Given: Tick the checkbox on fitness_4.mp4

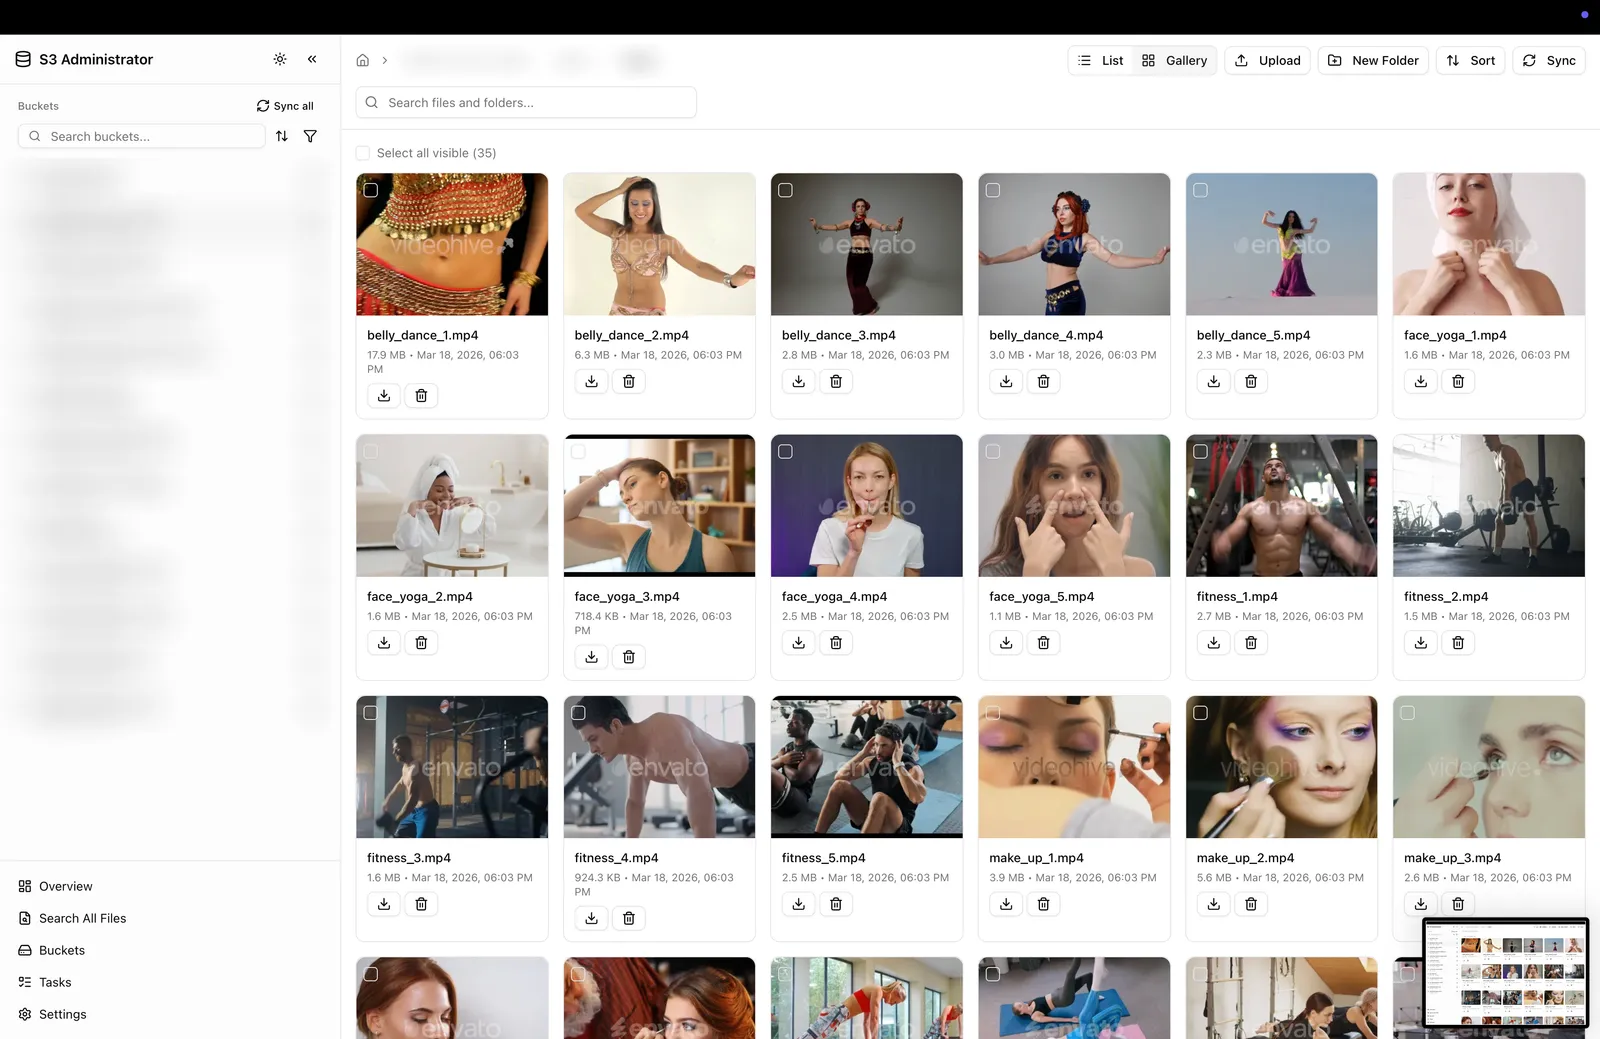Looking at the screenshot, I should [x=578, y=713].
